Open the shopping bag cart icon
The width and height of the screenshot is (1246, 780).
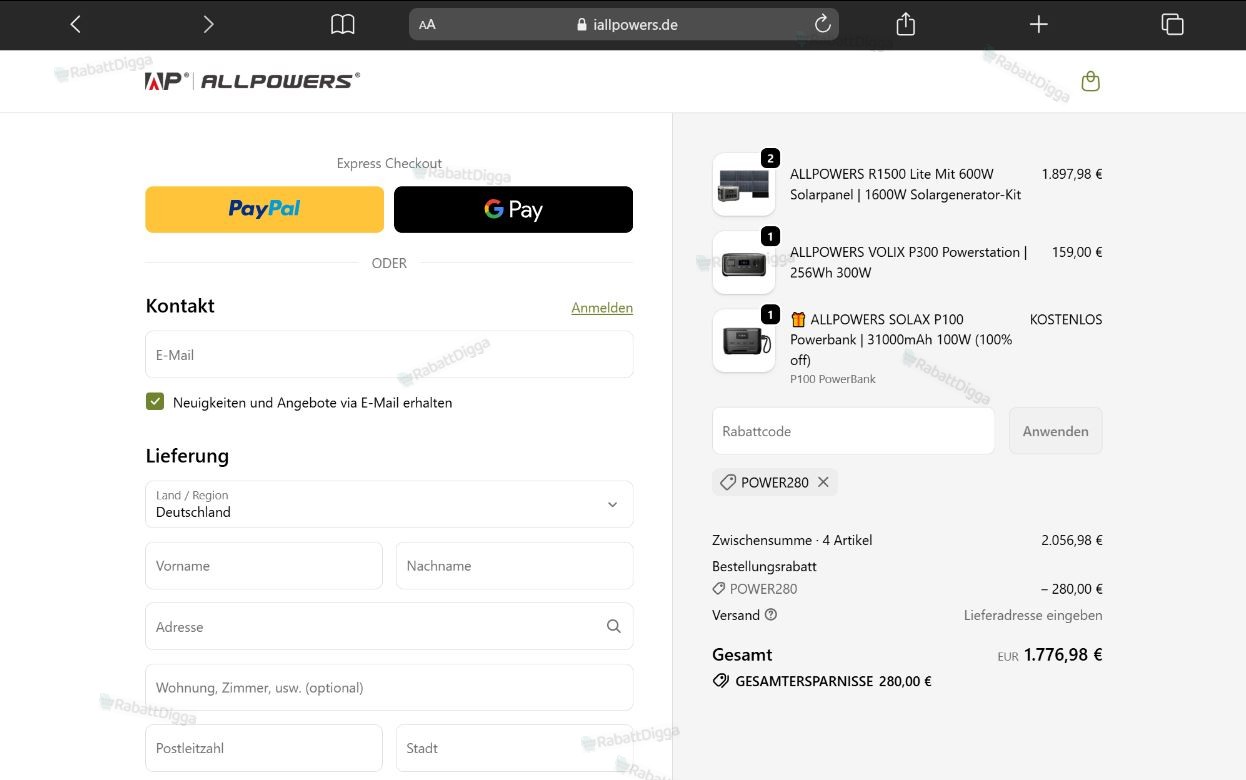(x=1090, y=81)
